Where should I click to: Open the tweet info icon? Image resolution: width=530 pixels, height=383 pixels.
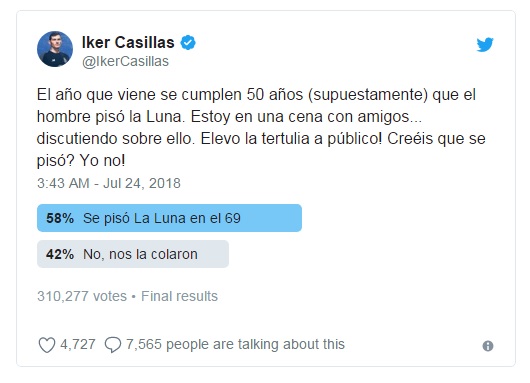pyautogui.click(x=488, y=346)
